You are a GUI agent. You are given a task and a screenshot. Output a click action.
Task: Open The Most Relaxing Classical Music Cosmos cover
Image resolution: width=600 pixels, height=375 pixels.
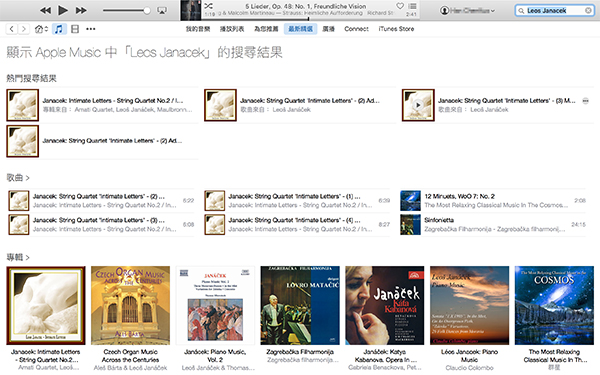(x=554, y=305)
